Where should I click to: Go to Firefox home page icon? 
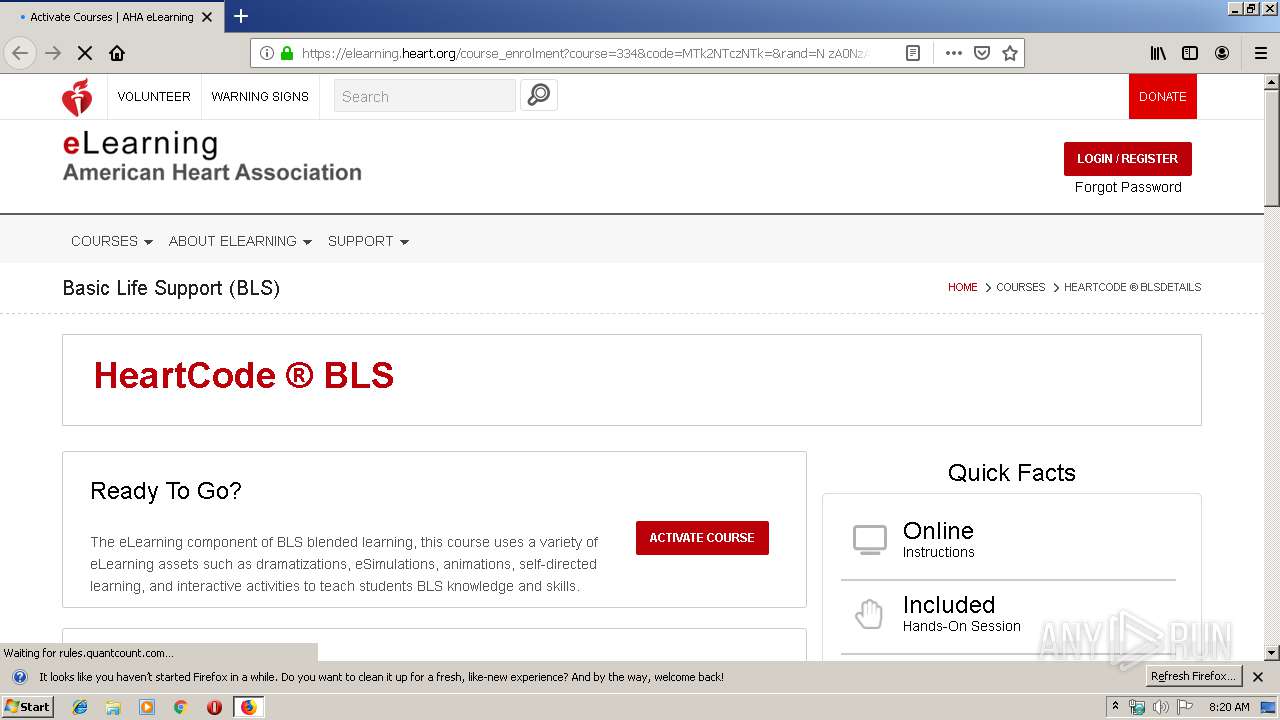pos(117,53)
